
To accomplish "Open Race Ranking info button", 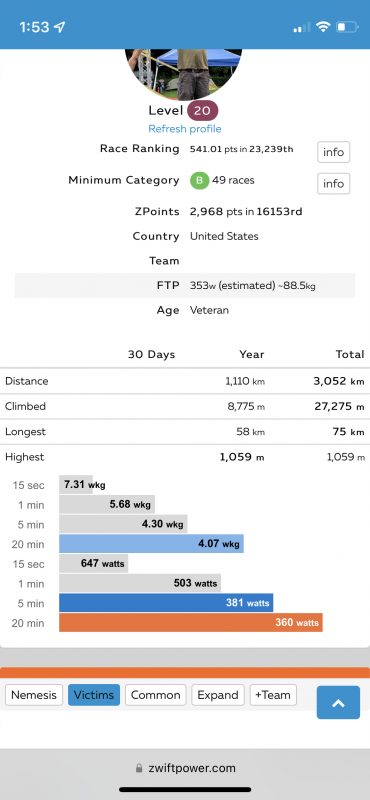I will click(x=334, y=152).
